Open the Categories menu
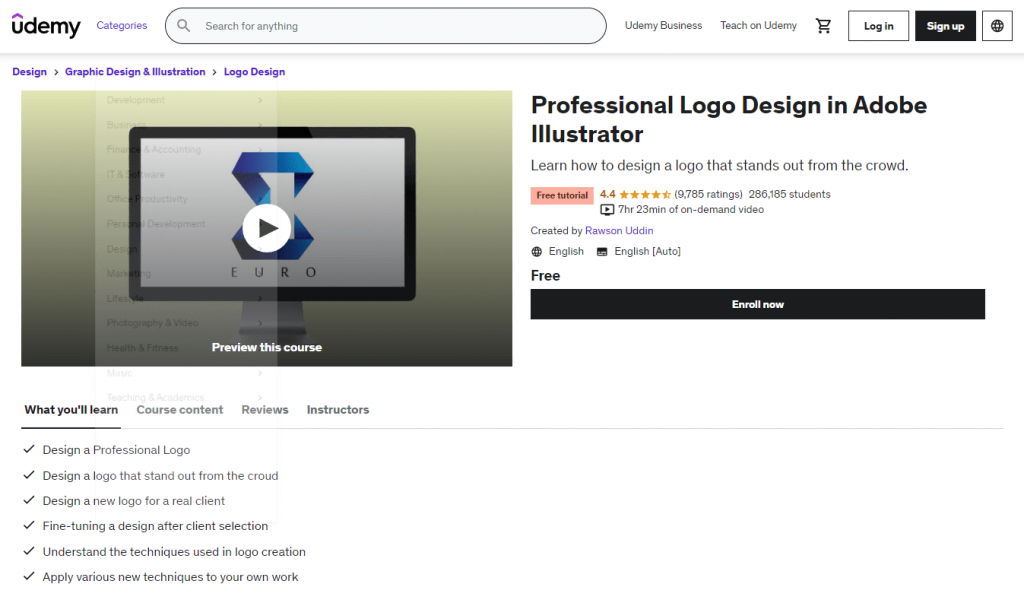The height and width of the screenshot is (603, 1024). point(121,25)
